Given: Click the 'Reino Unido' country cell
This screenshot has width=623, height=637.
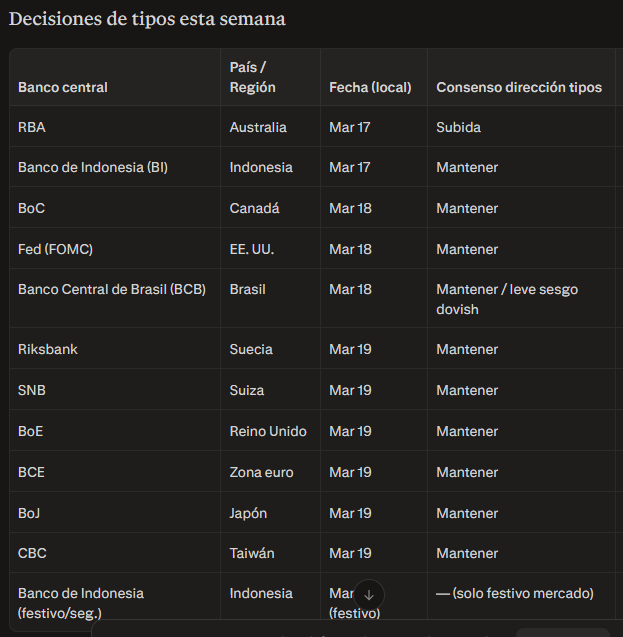Looking at the screenshot, I should click(x=268, y=431).
